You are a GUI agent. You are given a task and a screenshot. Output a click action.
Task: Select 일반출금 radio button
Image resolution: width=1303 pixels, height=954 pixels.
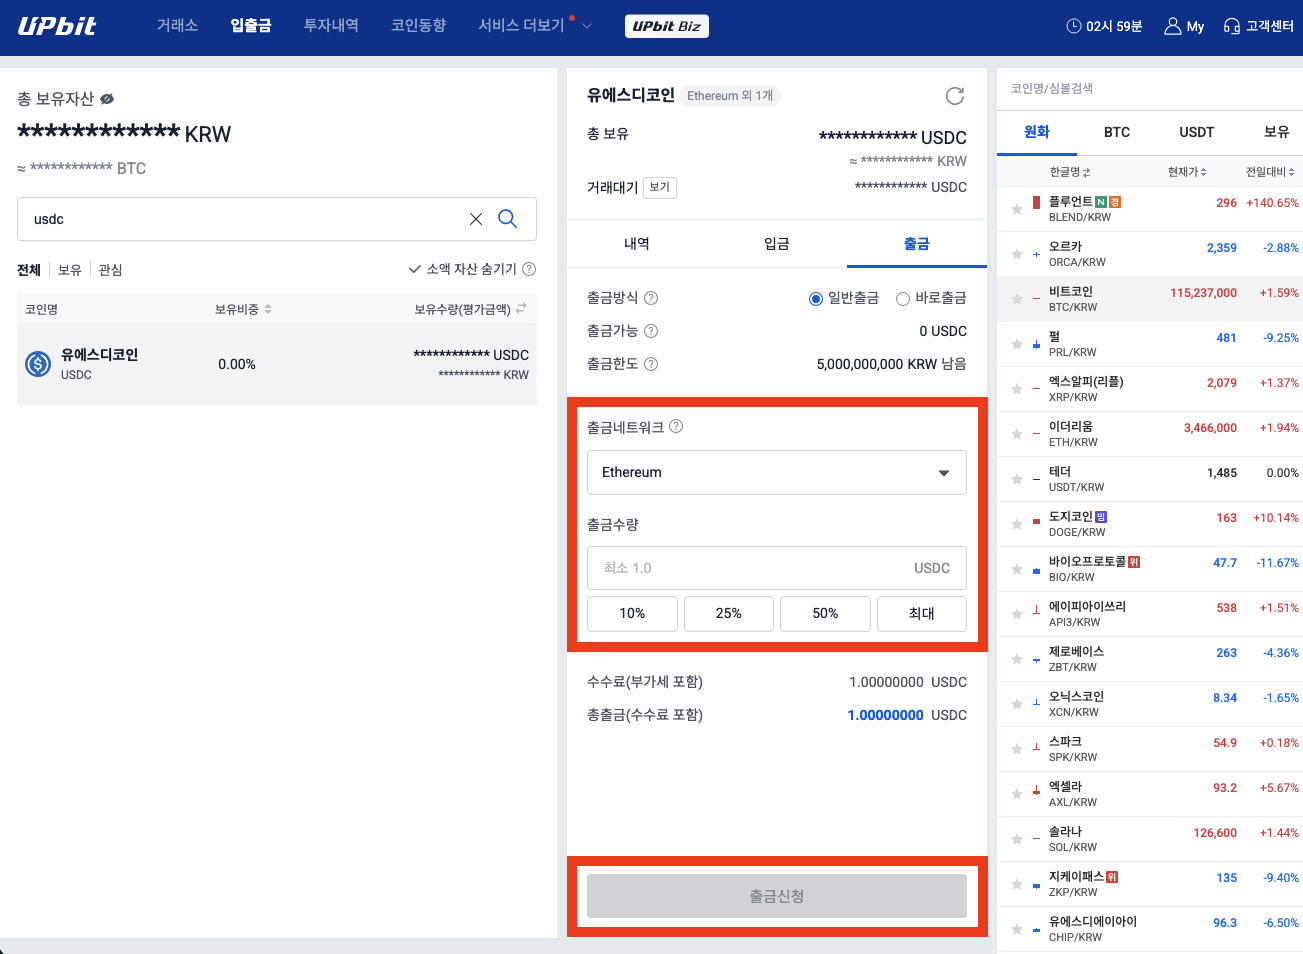pos(816,298)
